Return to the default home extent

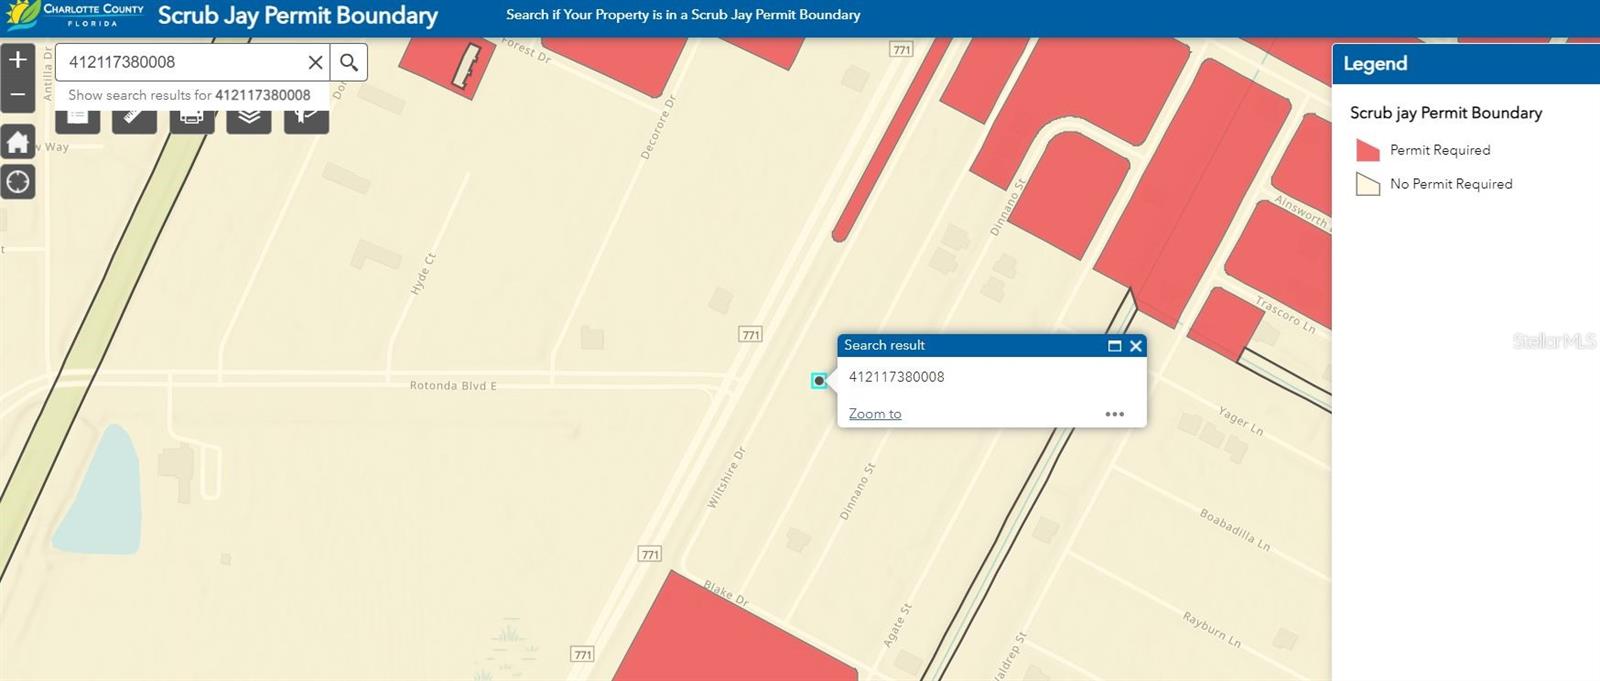click(x=18, y=142)
